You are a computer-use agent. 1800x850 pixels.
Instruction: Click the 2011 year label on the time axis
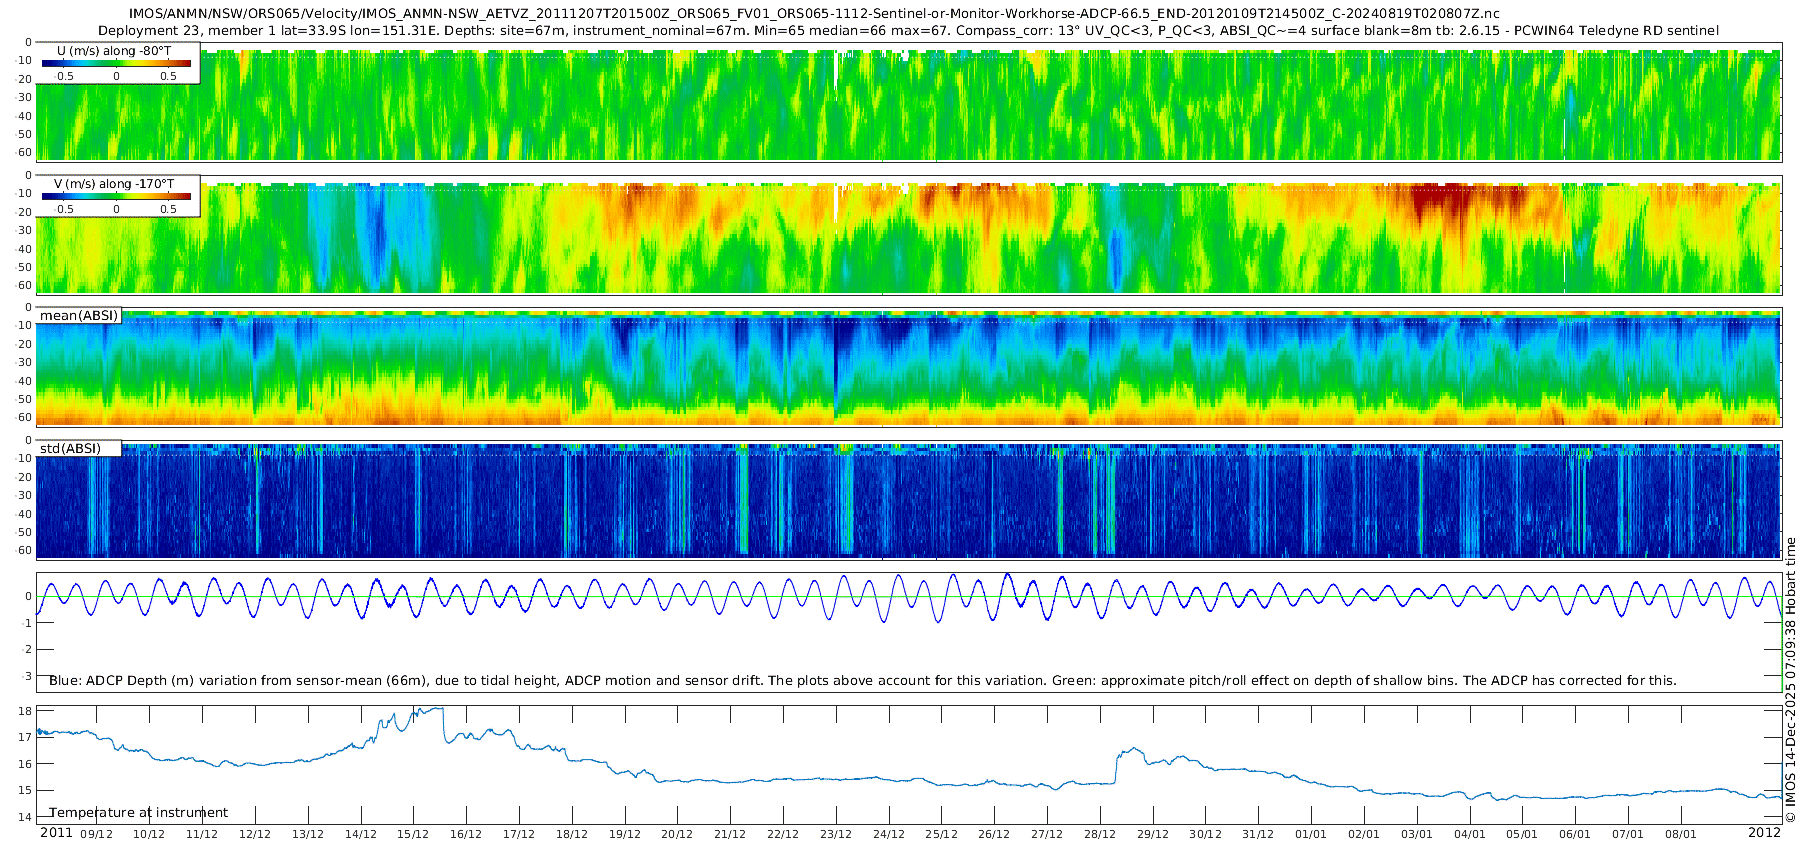(x=56, y=832)
